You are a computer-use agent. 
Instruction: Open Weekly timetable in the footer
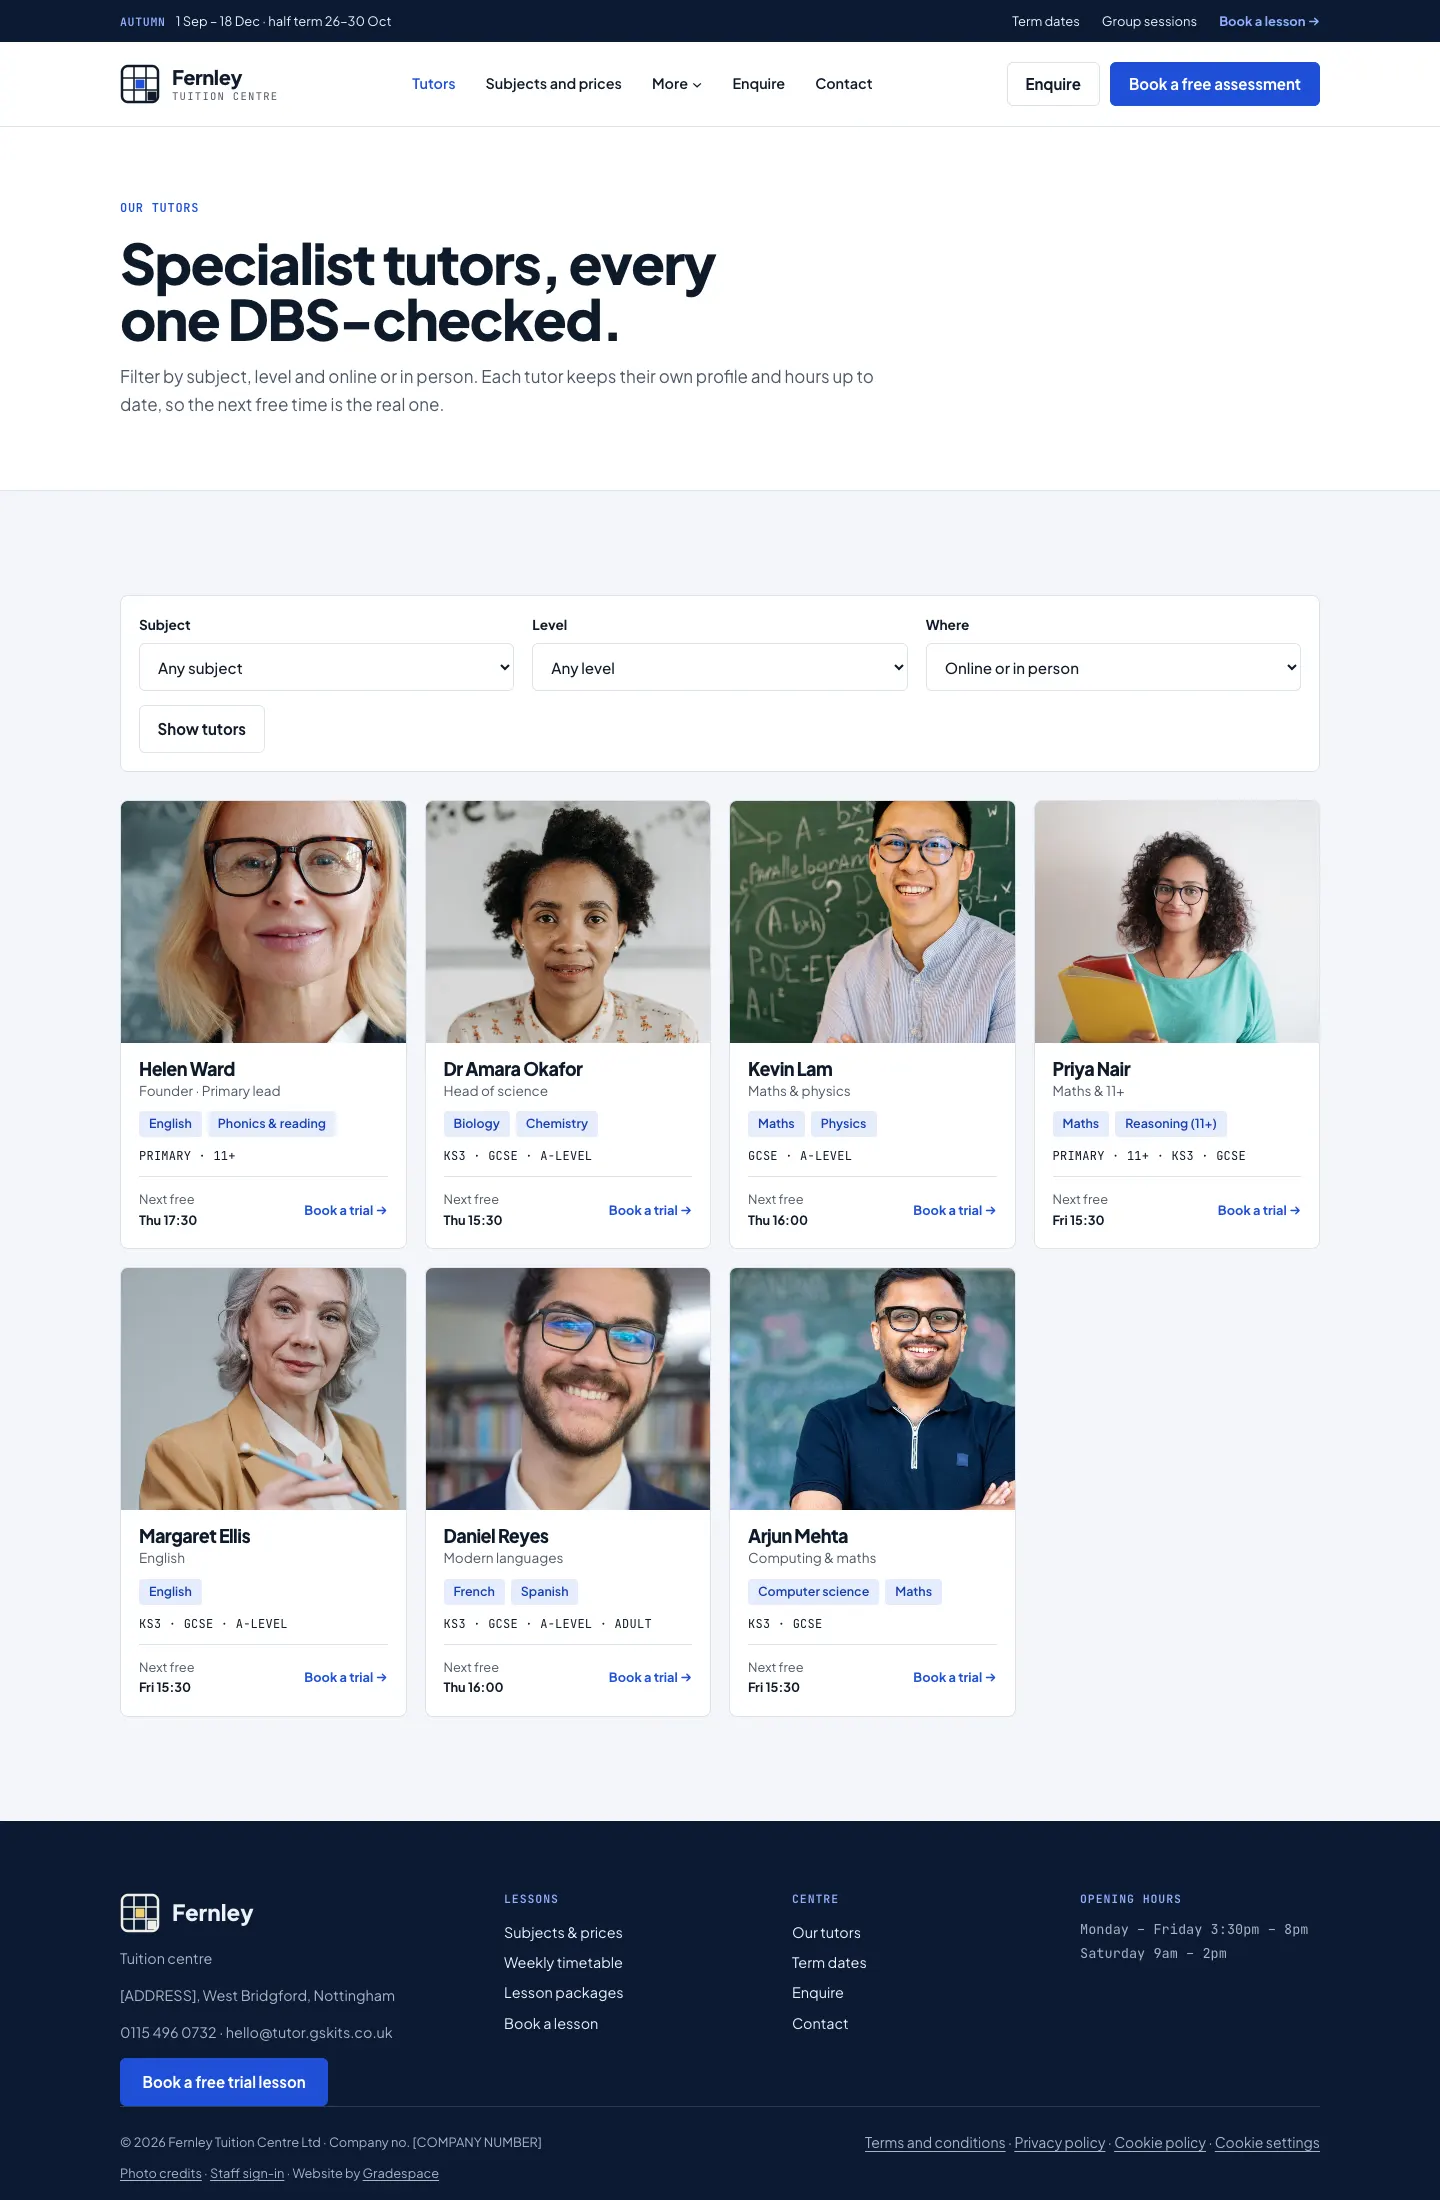pyautogui.click(x=563, y=1963)
